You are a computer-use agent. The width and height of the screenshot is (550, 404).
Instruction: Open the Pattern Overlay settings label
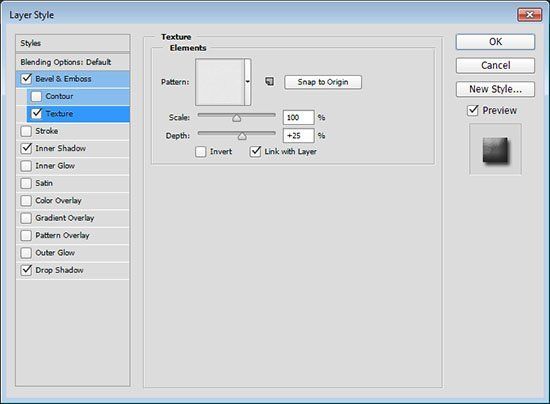tap(62, 235)
